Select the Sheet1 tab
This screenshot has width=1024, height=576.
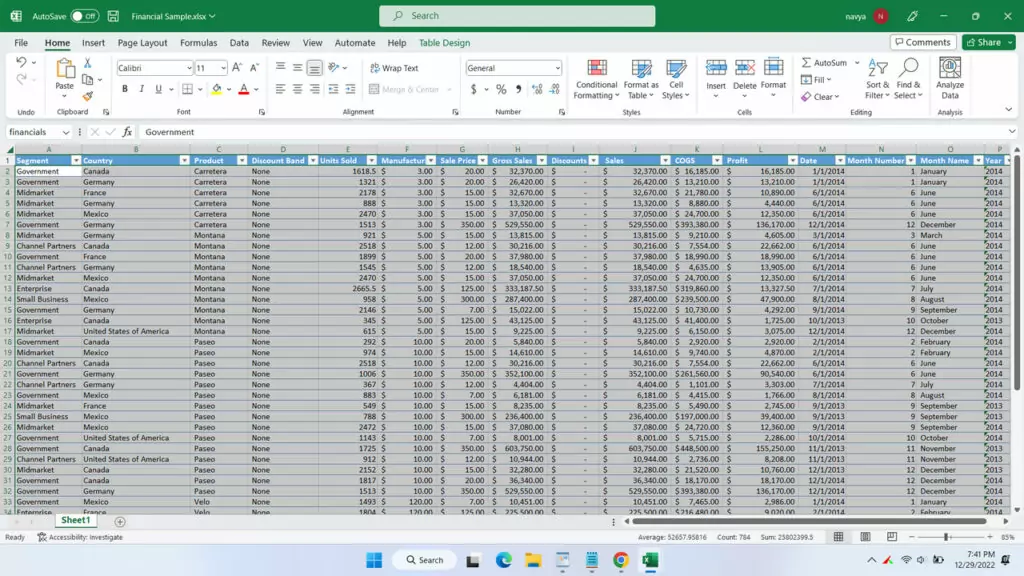coord(76,520)
